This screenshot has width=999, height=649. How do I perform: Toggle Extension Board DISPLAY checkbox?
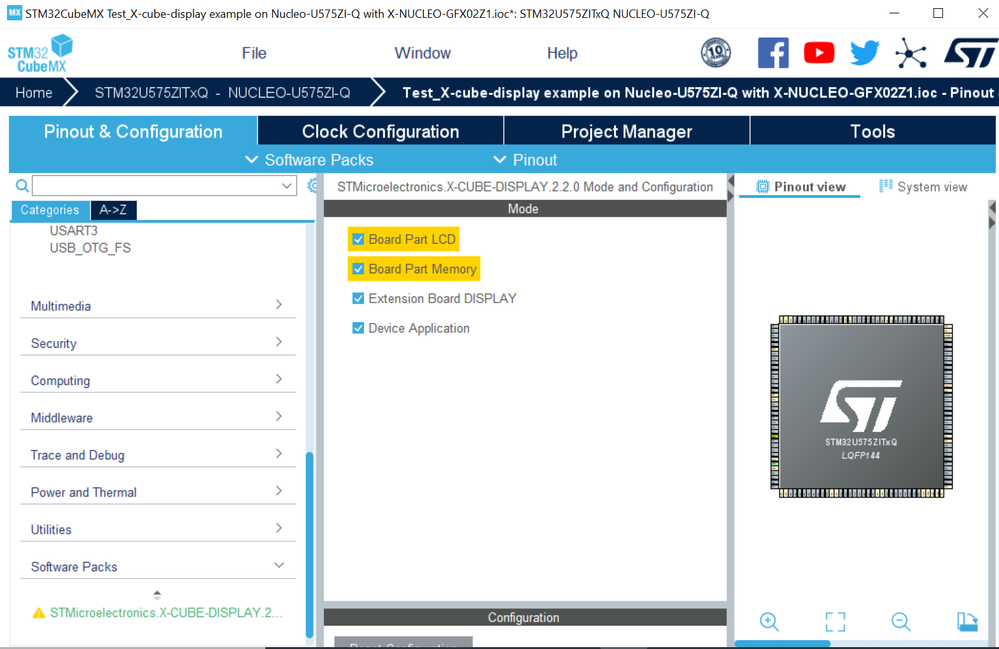[358, 298]
